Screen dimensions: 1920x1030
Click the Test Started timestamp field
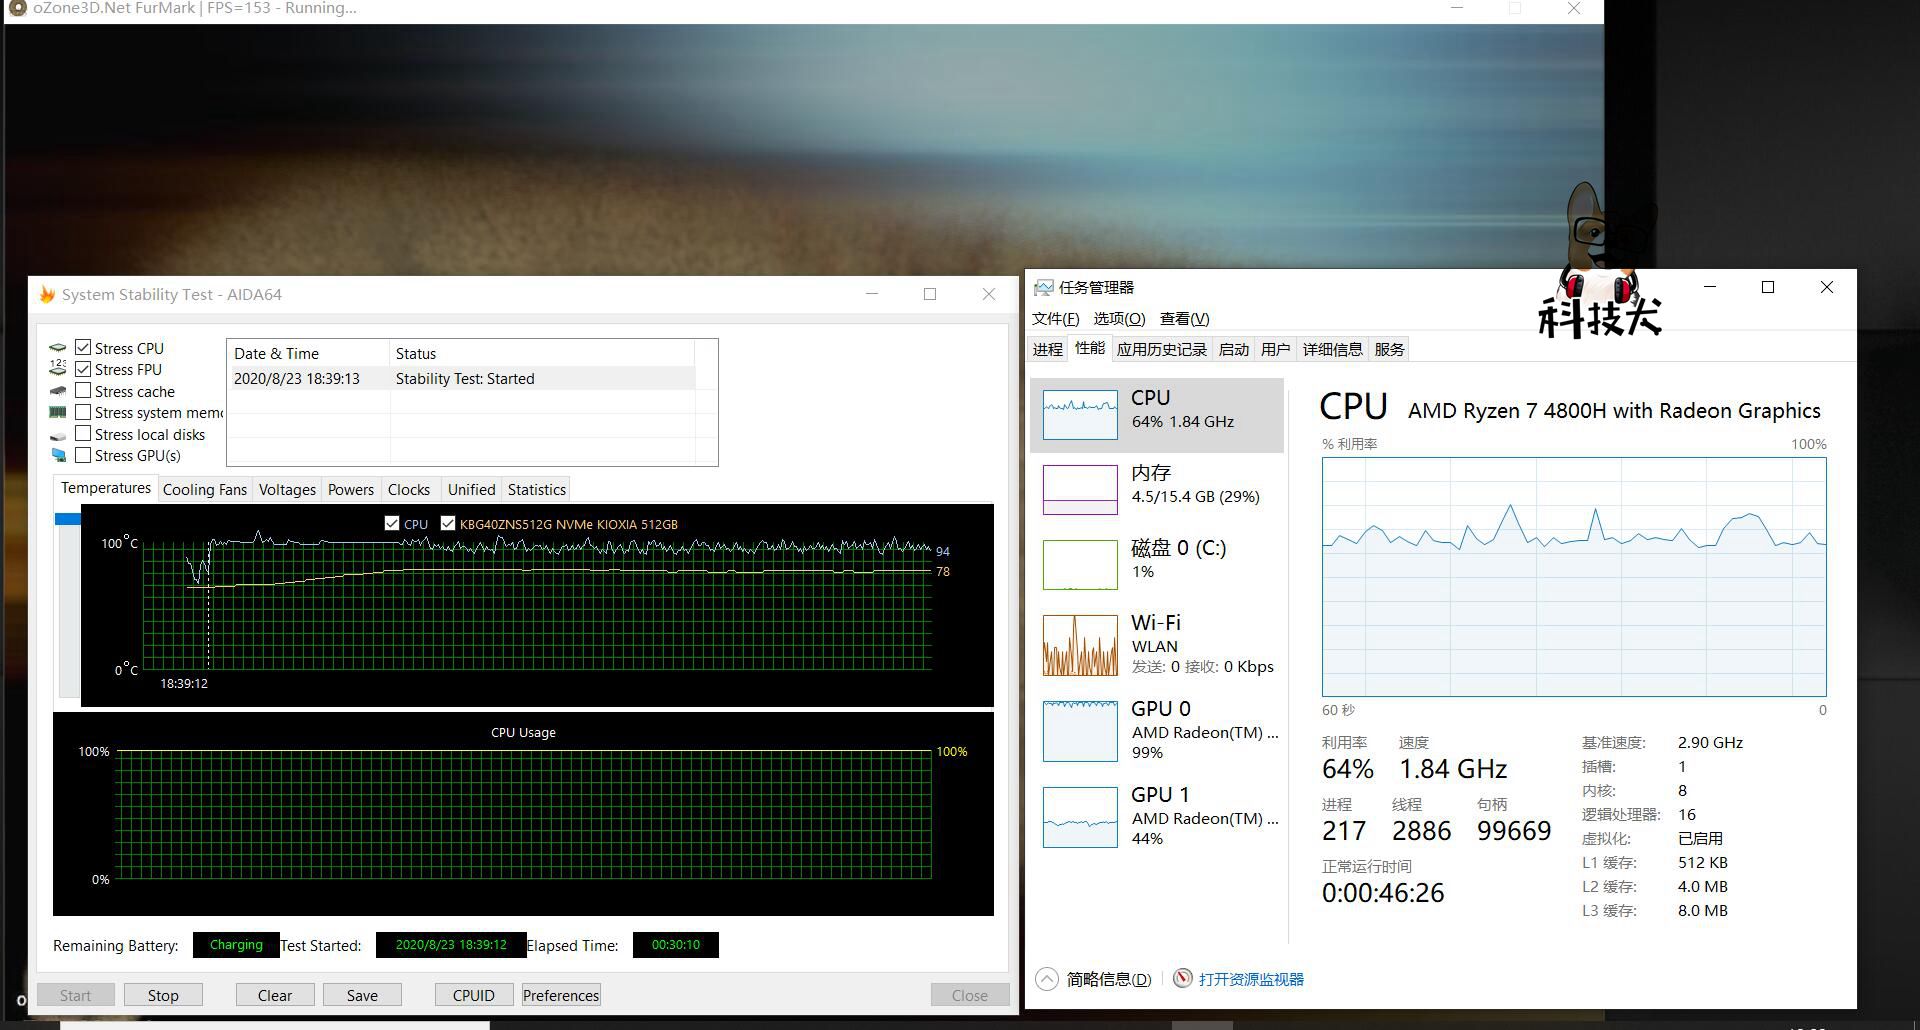451,945
